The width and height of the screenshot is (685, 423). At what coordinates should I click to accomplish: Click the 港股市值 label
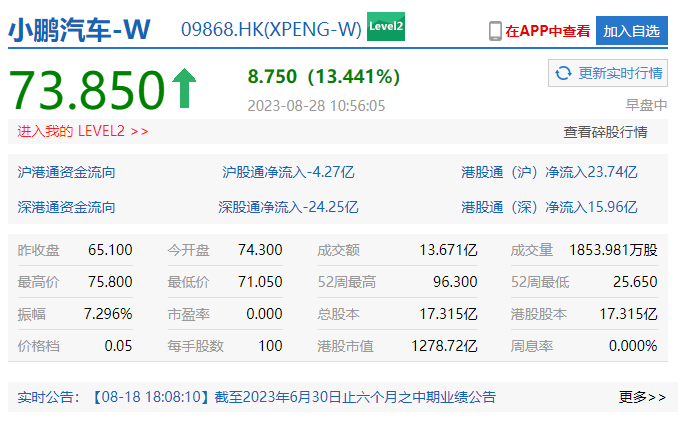click(346, 347)
